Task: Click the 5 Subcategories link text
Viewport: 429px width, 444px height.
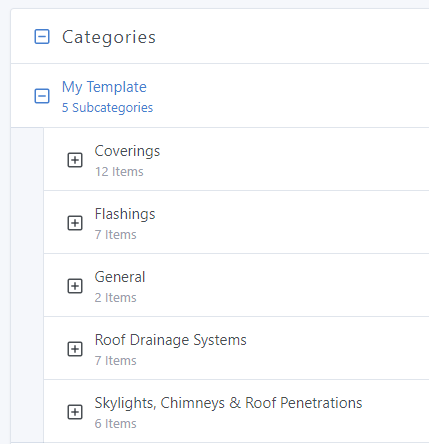Action: tap(107, 108)
